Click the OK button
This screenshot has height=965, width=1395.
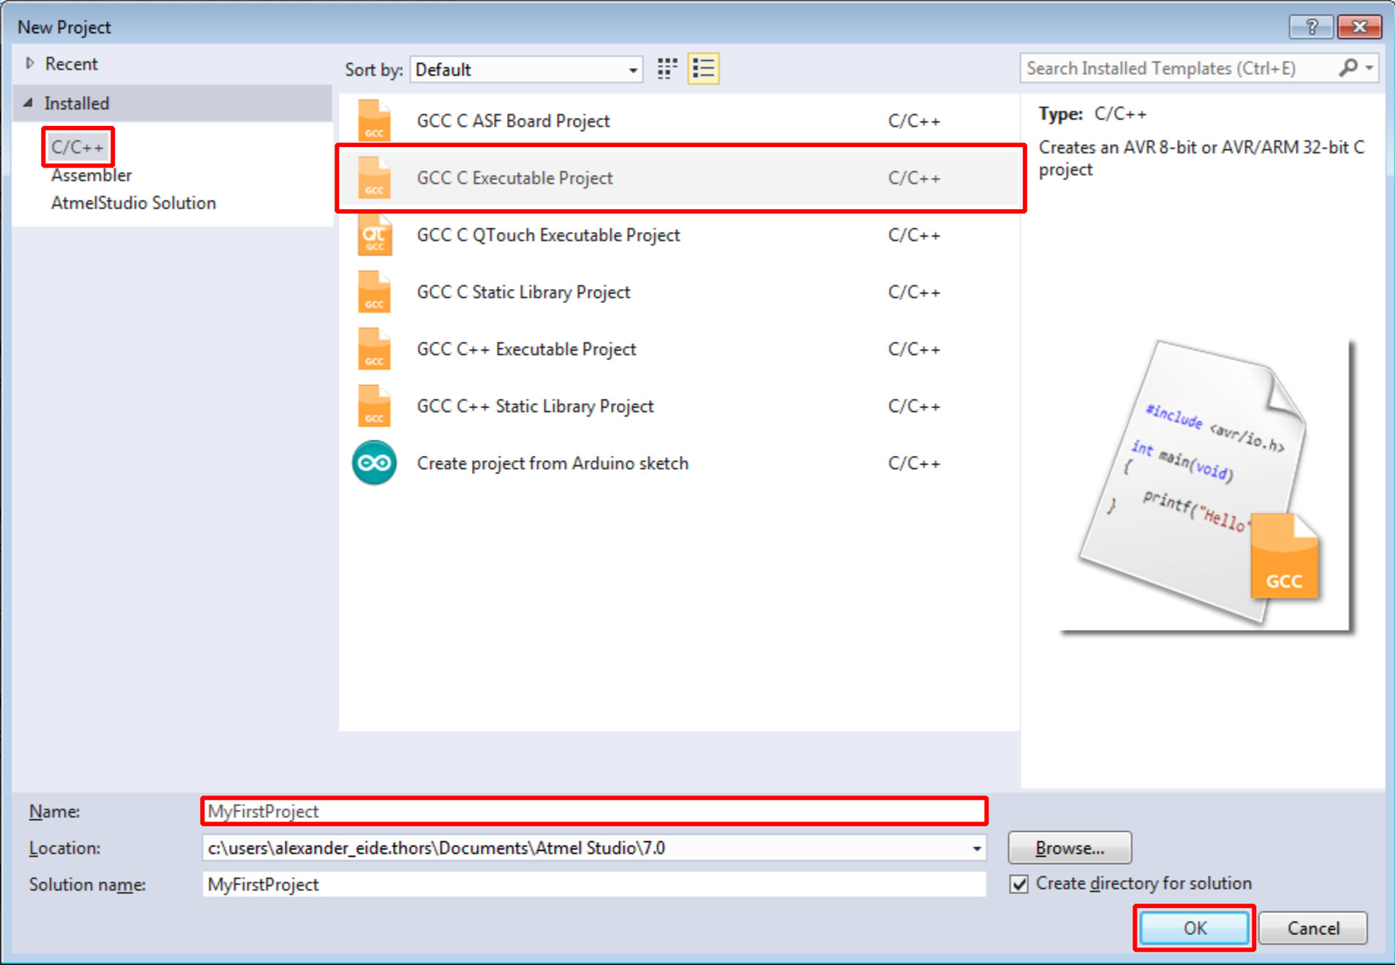coord(1194,928)
